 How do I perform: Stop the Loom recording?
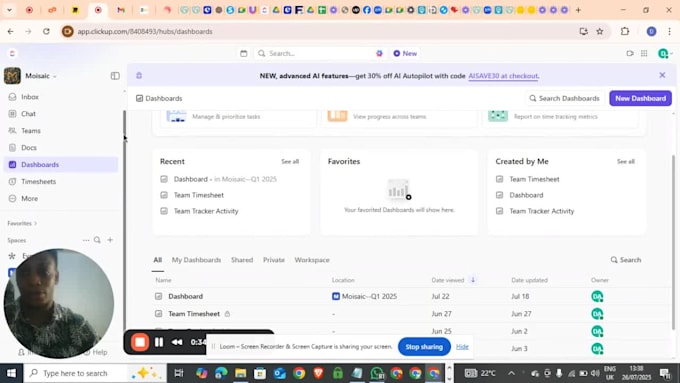[x=140, y=342]
